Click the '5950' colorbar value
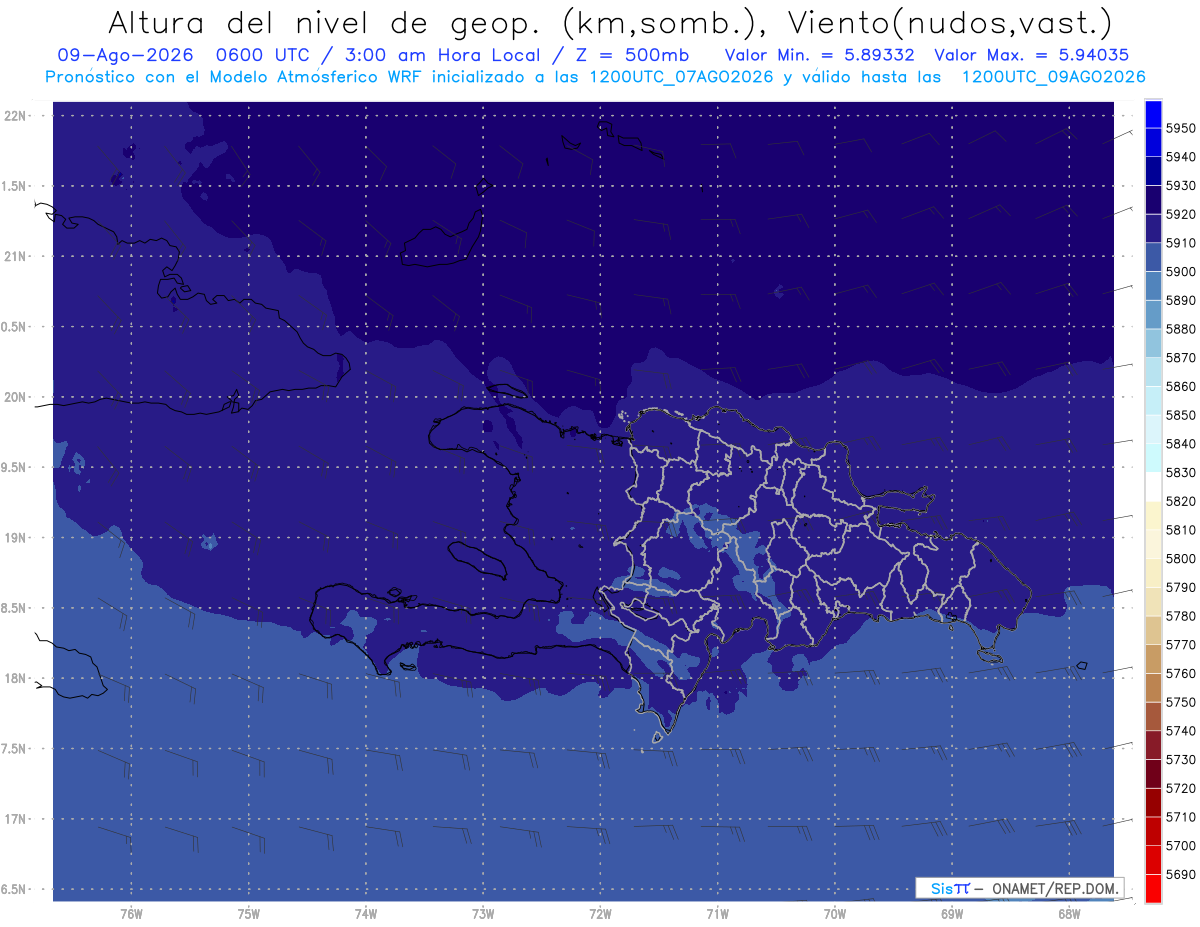The width and height of the screenshot is (1200, 927). (1181, 128)
